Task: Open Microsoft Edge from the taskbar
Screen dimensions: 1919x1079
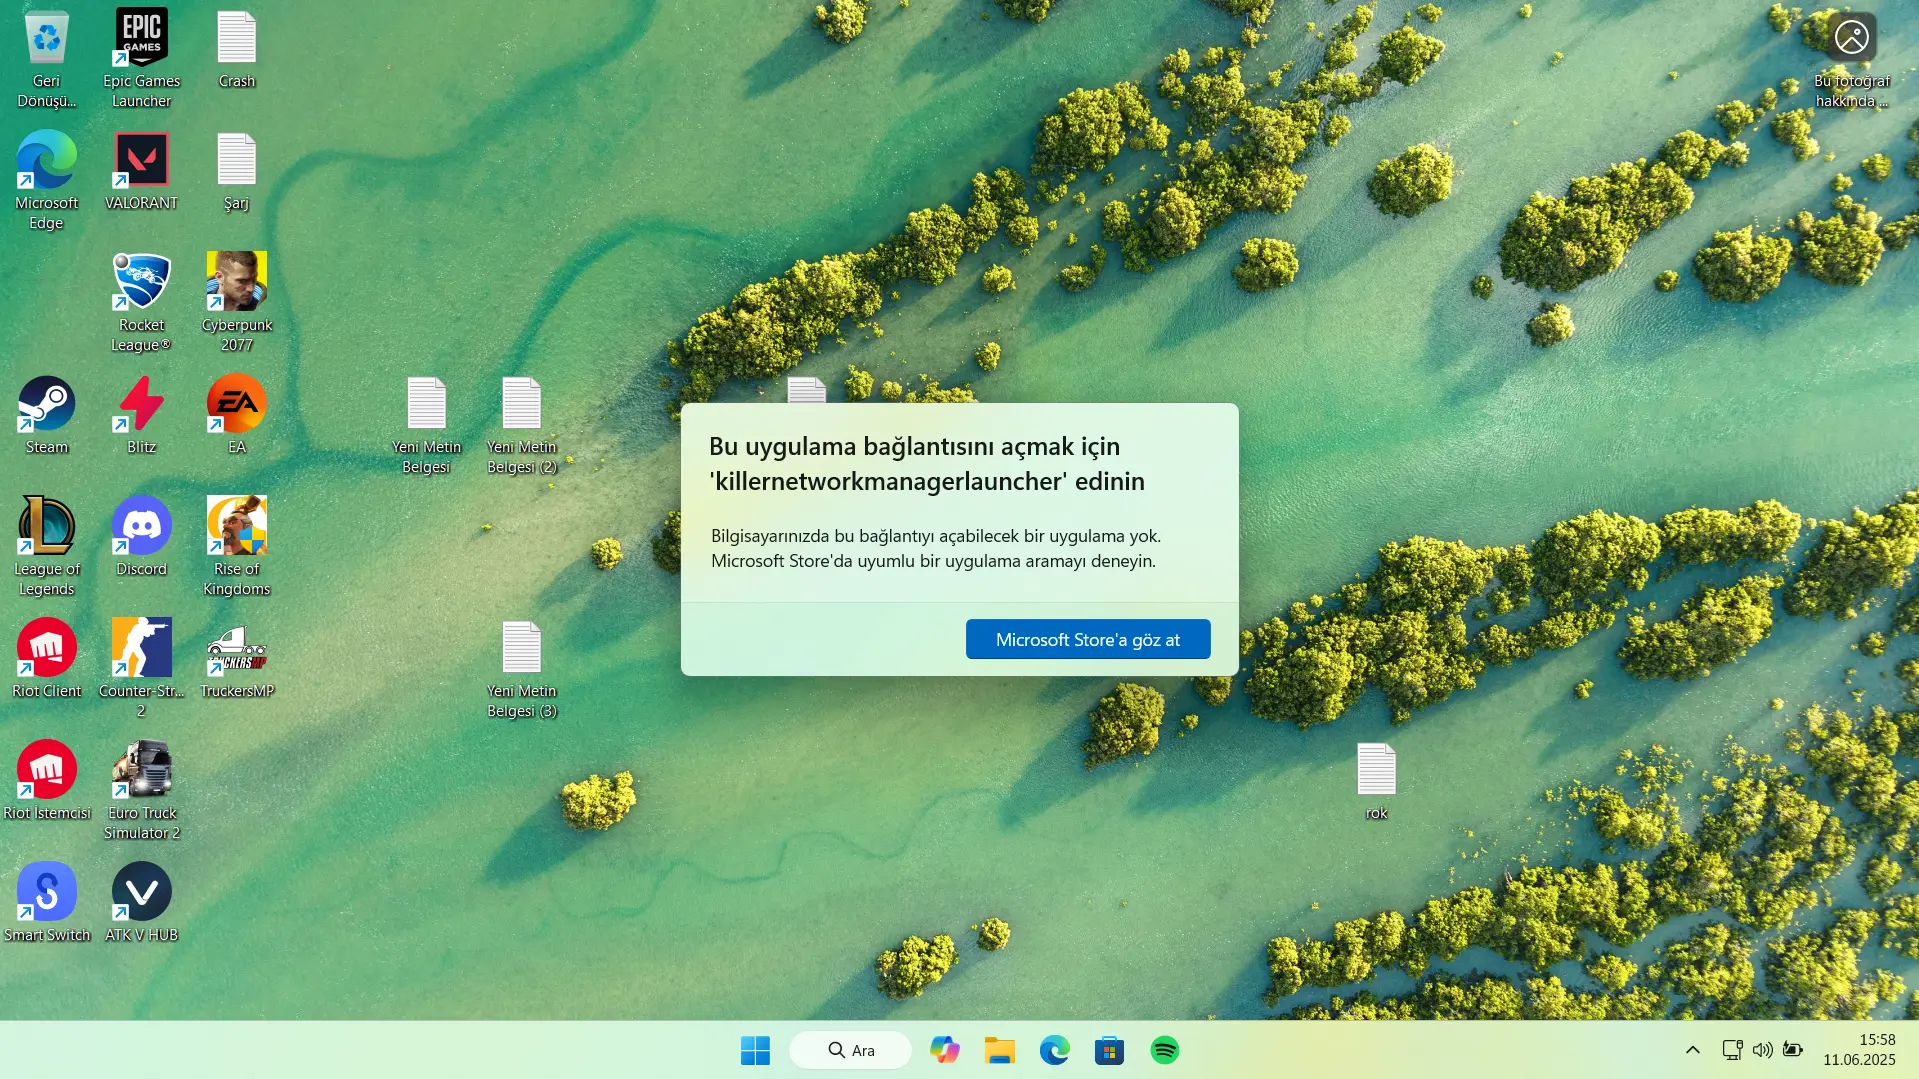Action: tap(1054, 1050)
